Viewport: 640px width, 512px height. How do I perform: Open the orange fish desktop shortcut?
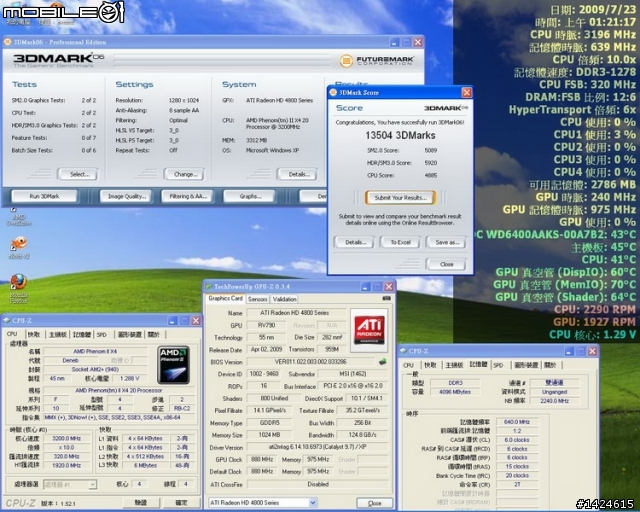(18, 247)
